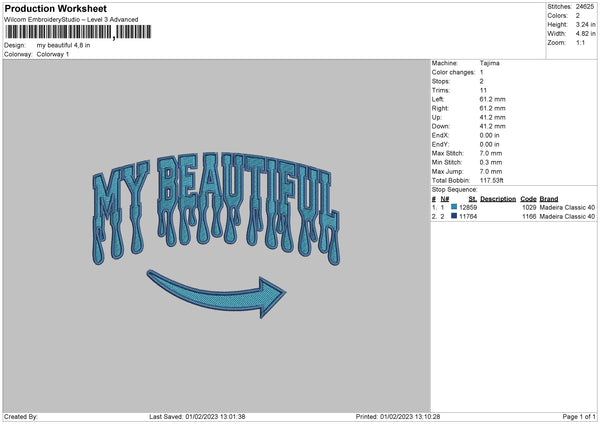
Task: Click the Wilcom EmbroideryStudio subtitle text
Action: 71,20
